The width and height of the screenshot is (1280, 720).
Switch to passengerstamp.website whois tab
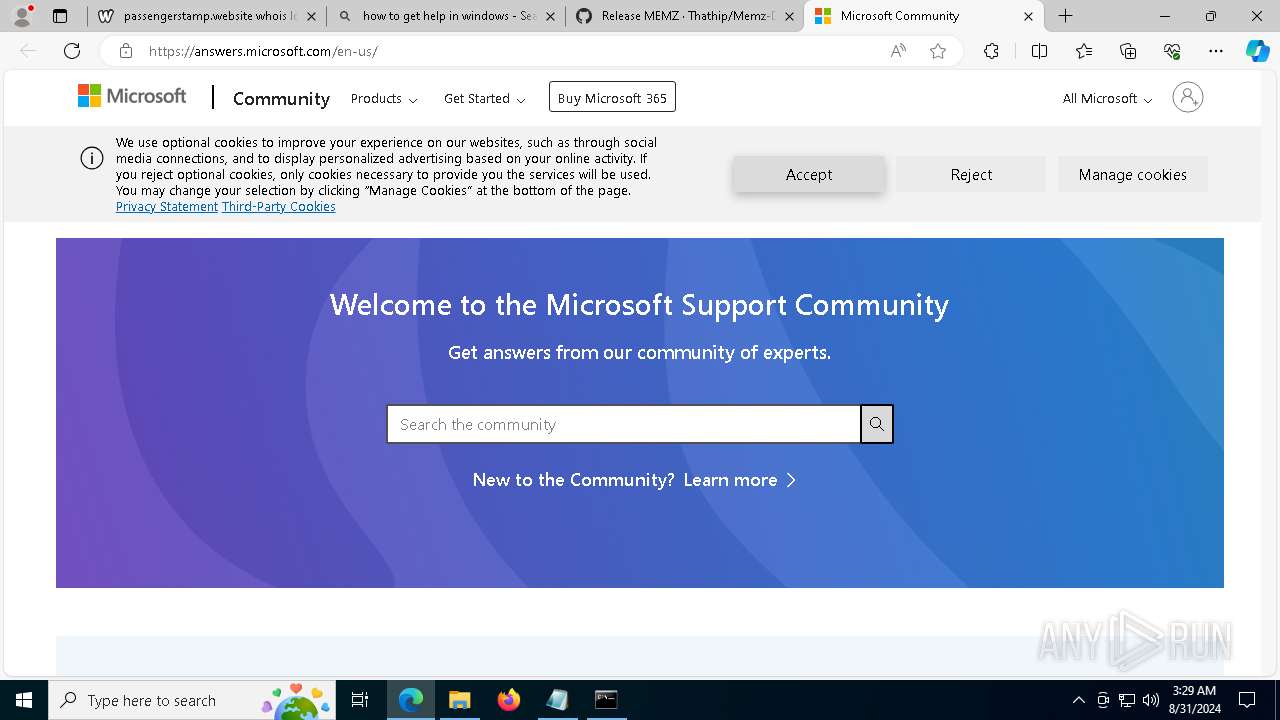207,16
